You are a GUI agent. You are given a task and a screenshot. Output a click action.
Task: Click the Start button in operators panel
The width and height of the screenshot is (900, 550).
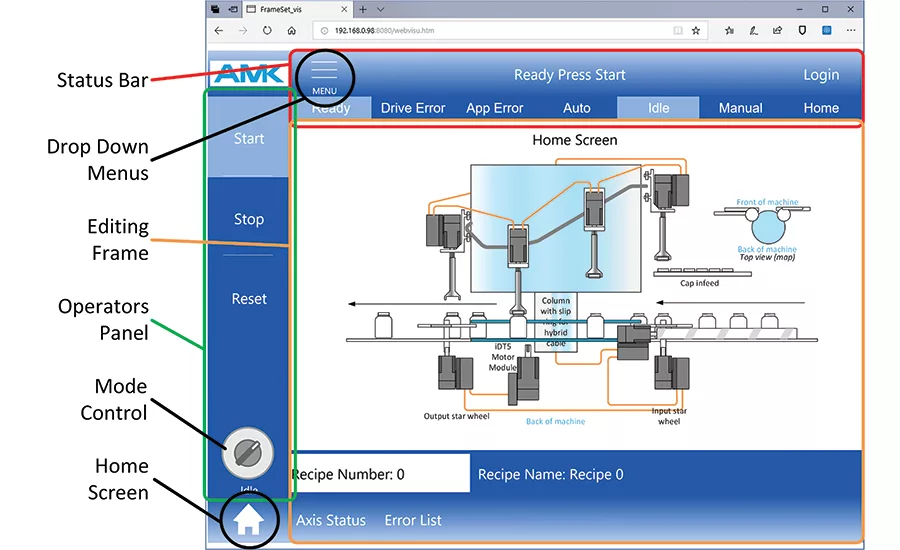(249, 138)
